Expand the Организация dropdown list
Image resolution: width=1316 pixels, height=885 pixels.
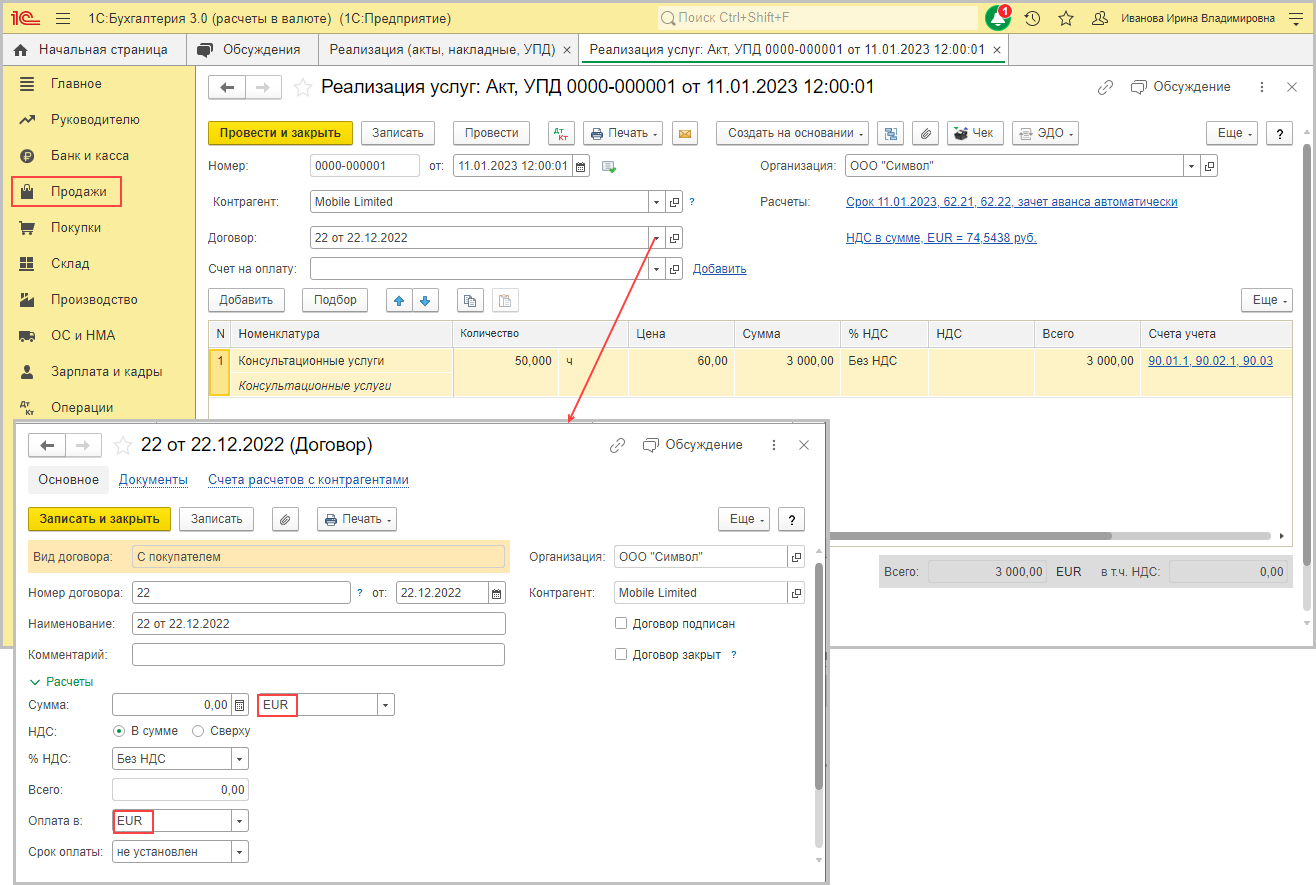[x=1191, y=166]
